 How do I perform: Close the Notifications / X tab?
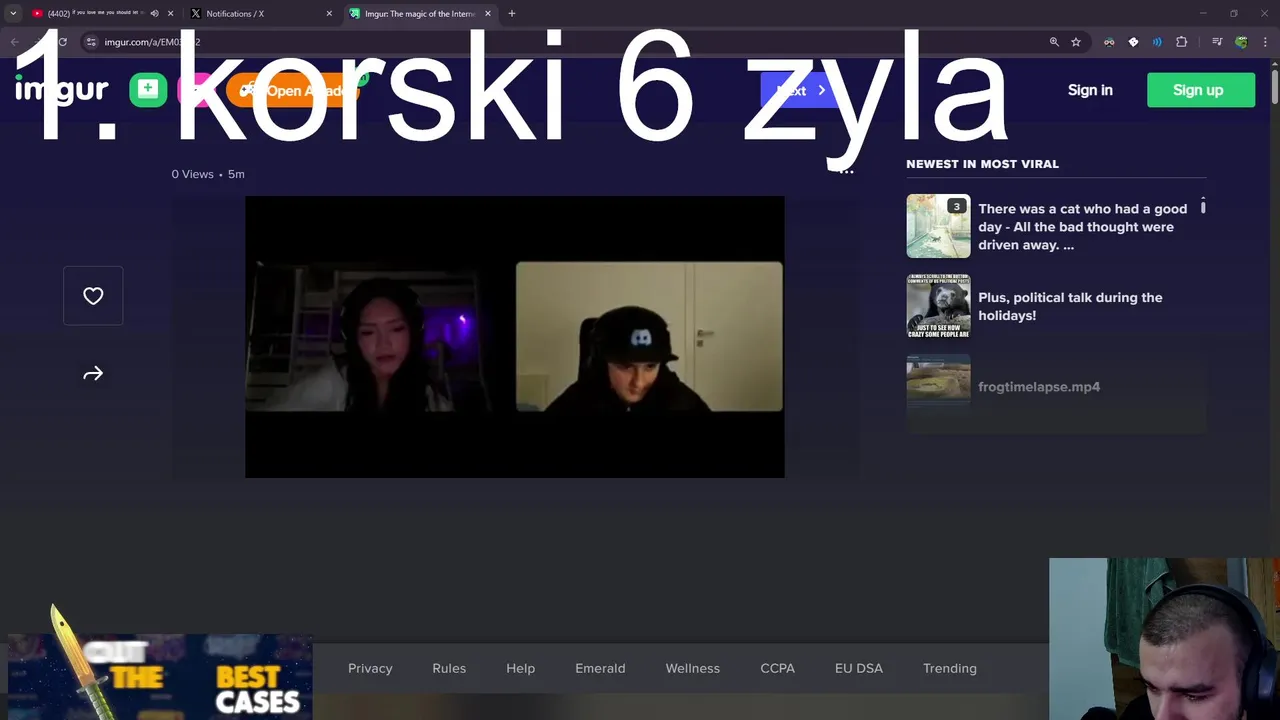pyautogui.click(x=329, y=13)
